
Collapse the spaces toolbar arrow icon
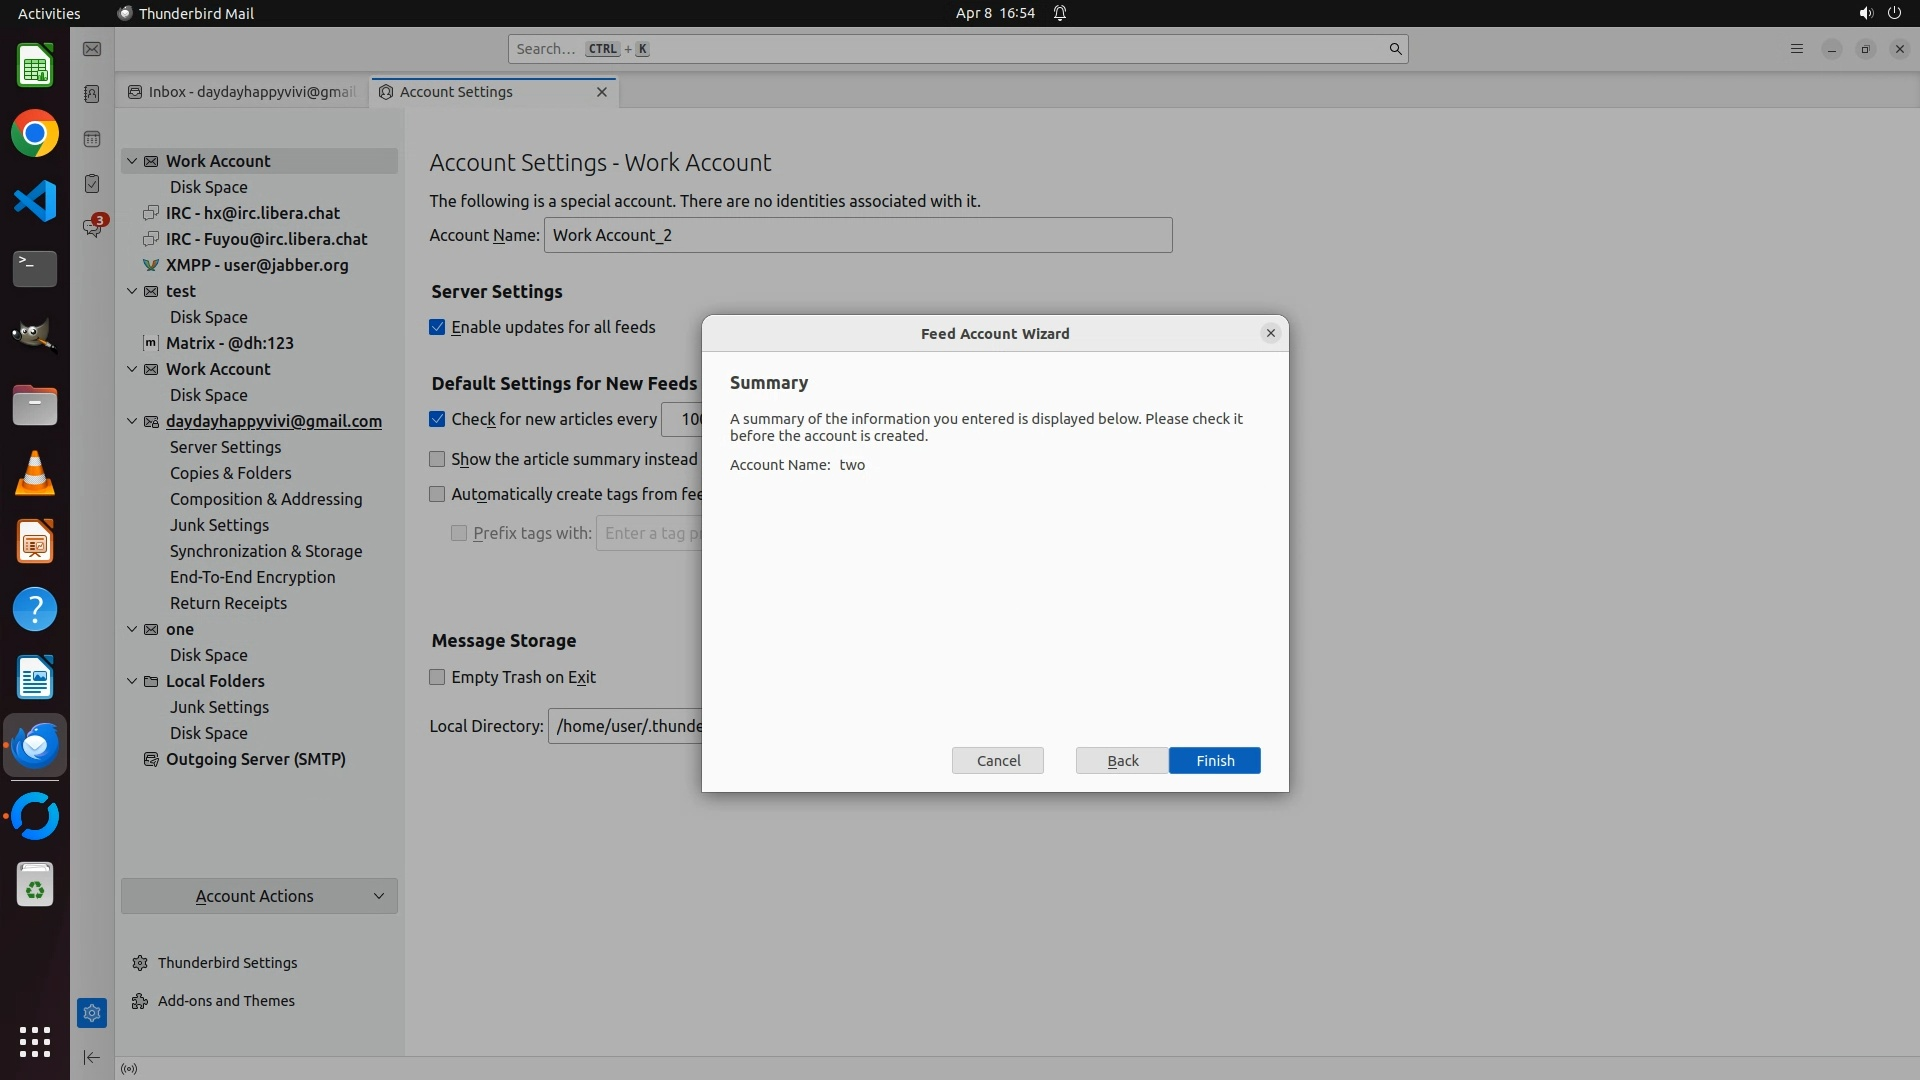[x=92, y=1057]
